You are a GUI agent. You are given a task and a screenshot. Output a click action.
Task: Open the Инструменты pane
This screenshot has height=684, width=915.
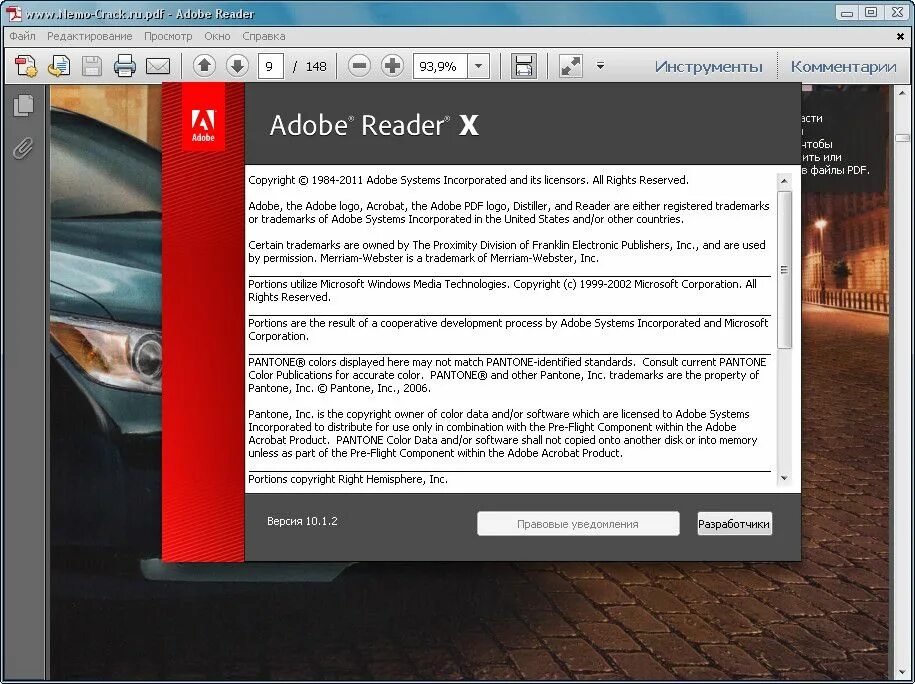[708, 67]
